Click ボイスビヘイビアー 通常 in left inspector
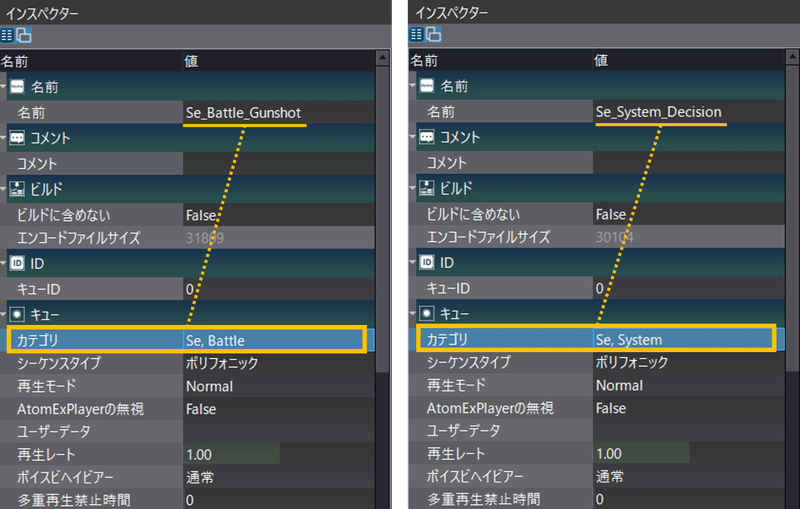Screen dimensions: 800x509 point(279,477)
